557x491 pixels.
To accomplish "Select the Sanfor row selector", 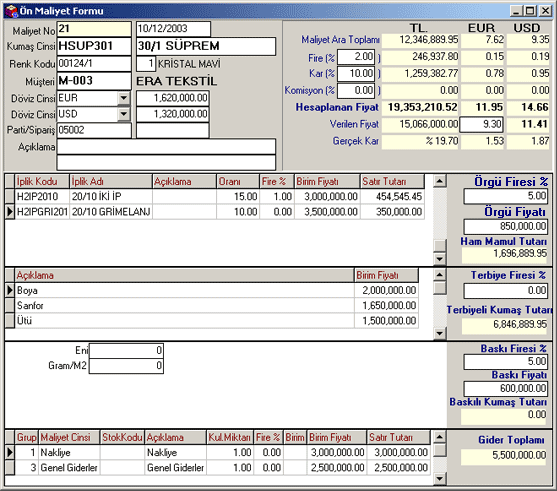I will [x=10, y=306].
